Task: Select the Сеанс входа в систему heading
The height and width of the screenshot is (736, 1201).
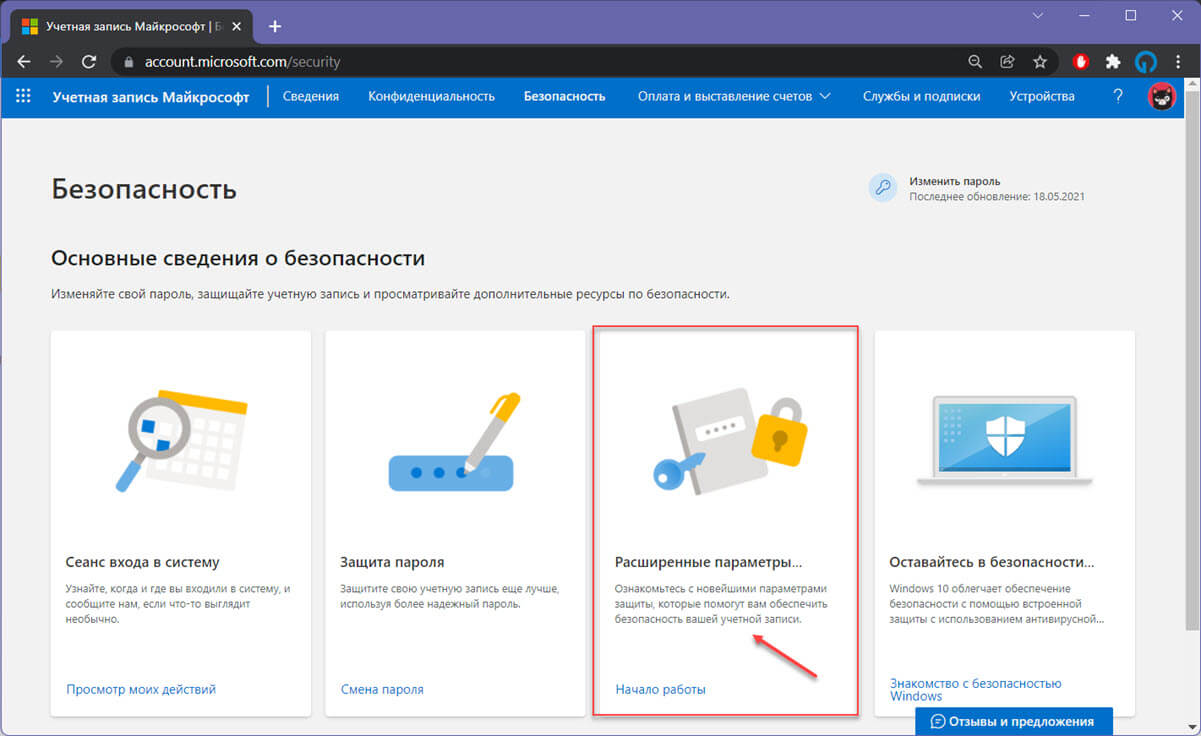Action: pos(142,562)
